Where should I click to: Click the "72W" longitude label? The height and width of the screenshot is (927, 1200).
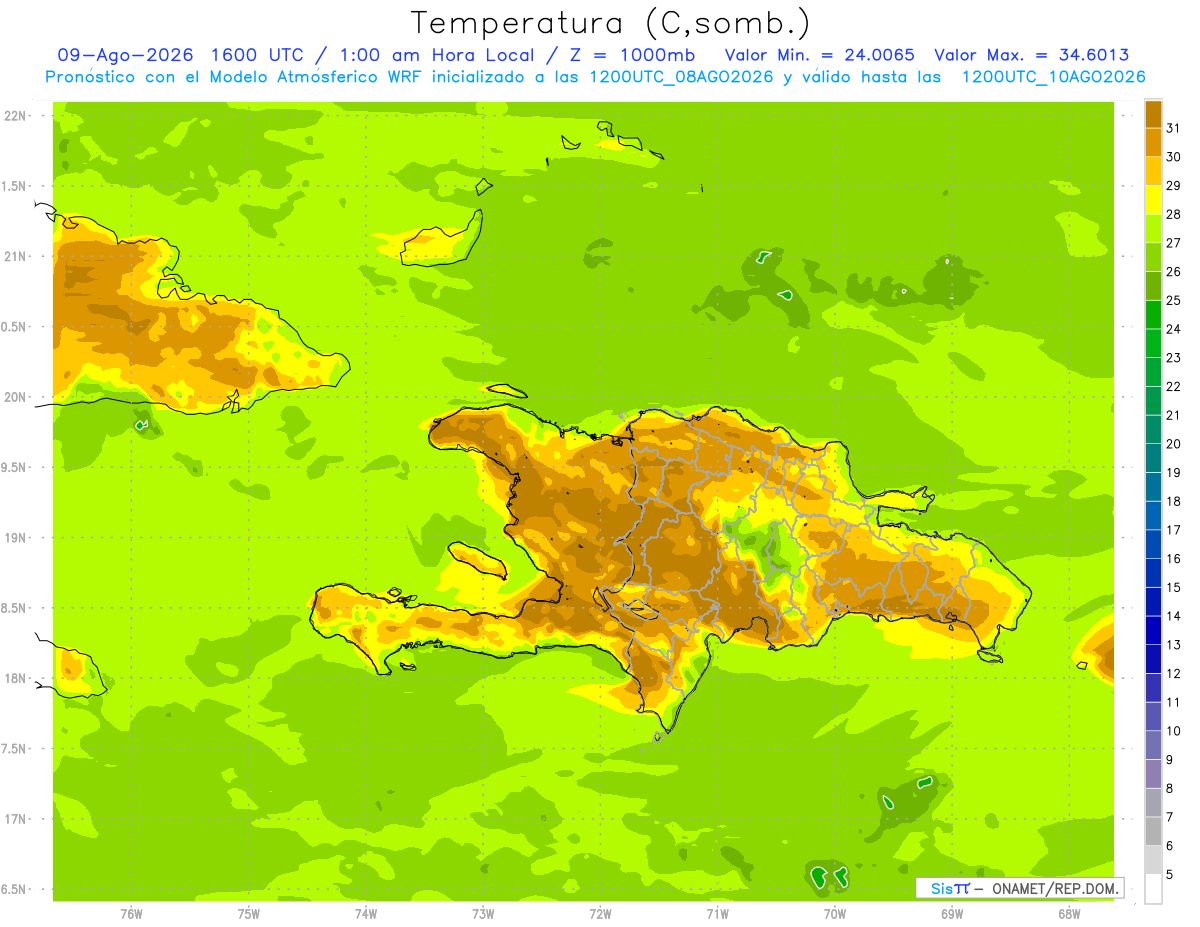[600, 913]
